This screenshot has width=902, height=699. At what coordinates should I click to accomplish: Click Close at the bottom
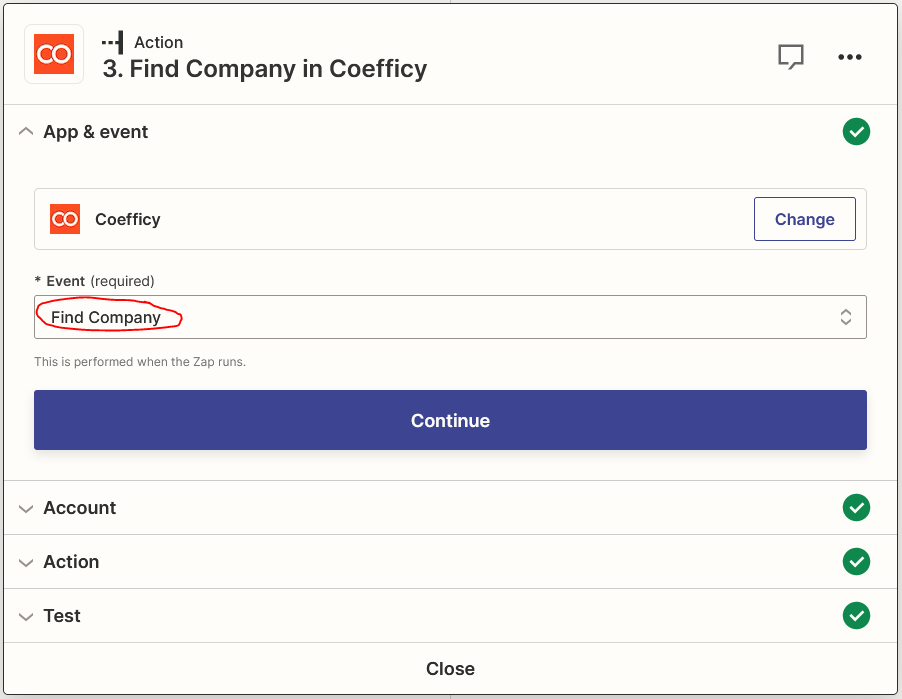click(x=450, y=669)
